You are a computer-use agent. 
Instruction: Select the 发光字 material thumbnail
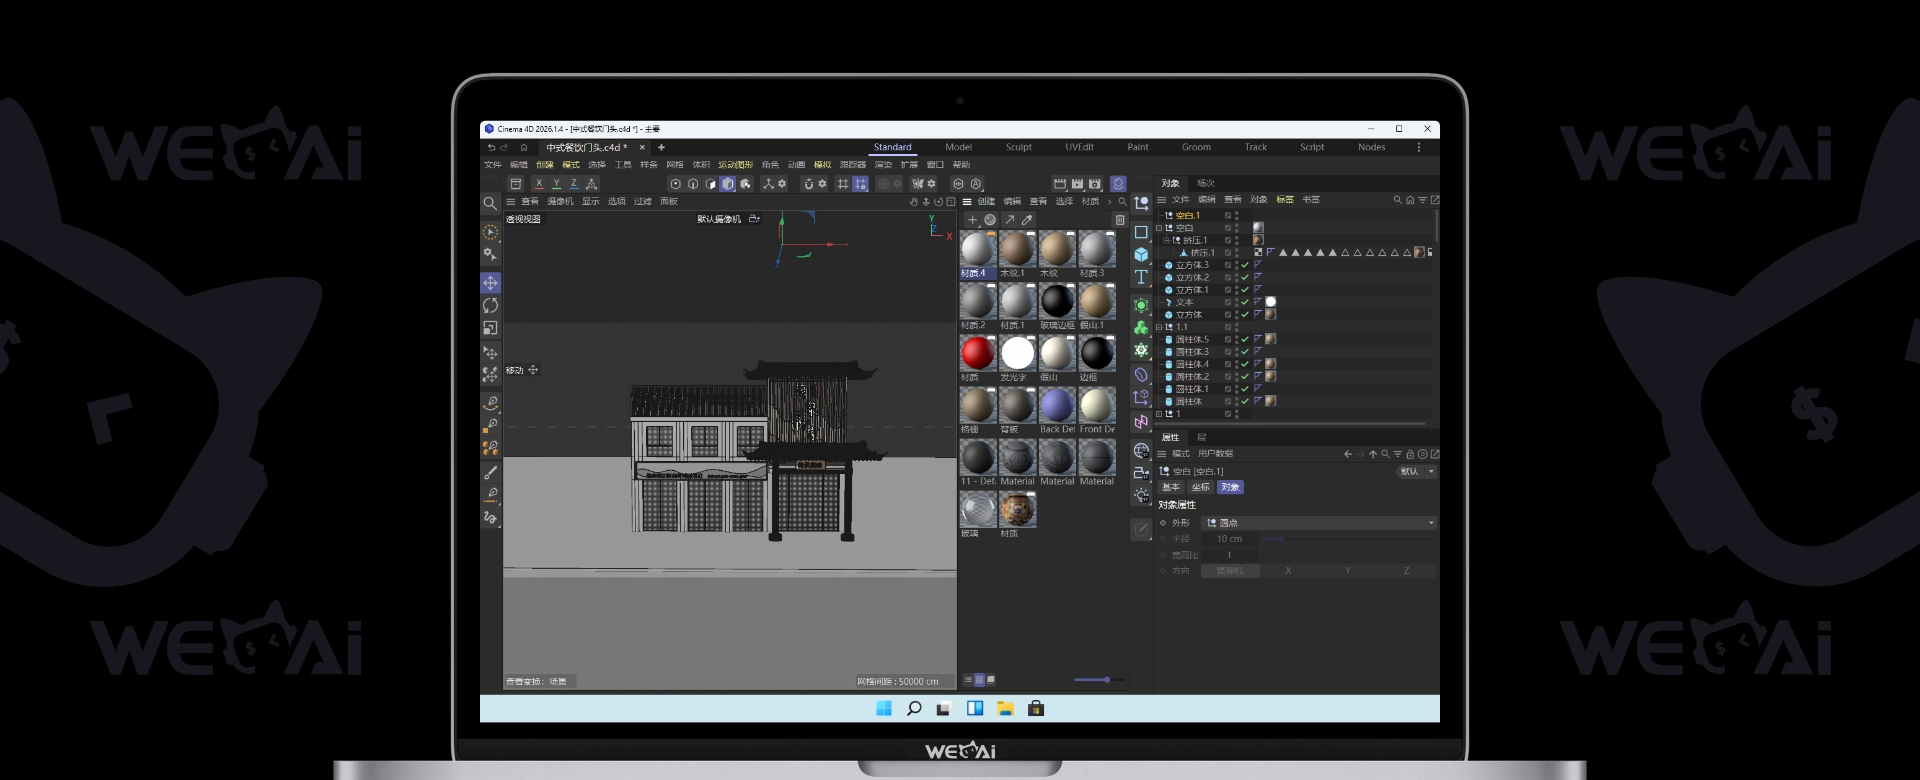(x=1017, y=353)
